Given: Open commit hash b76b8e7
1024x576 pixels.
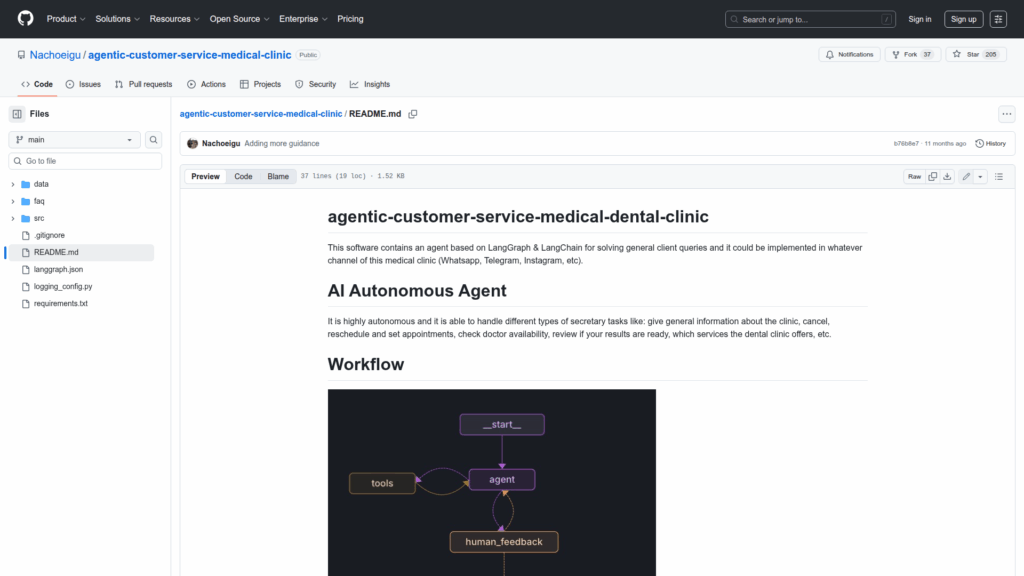Looking at the screenshot, I should (906, 144).
